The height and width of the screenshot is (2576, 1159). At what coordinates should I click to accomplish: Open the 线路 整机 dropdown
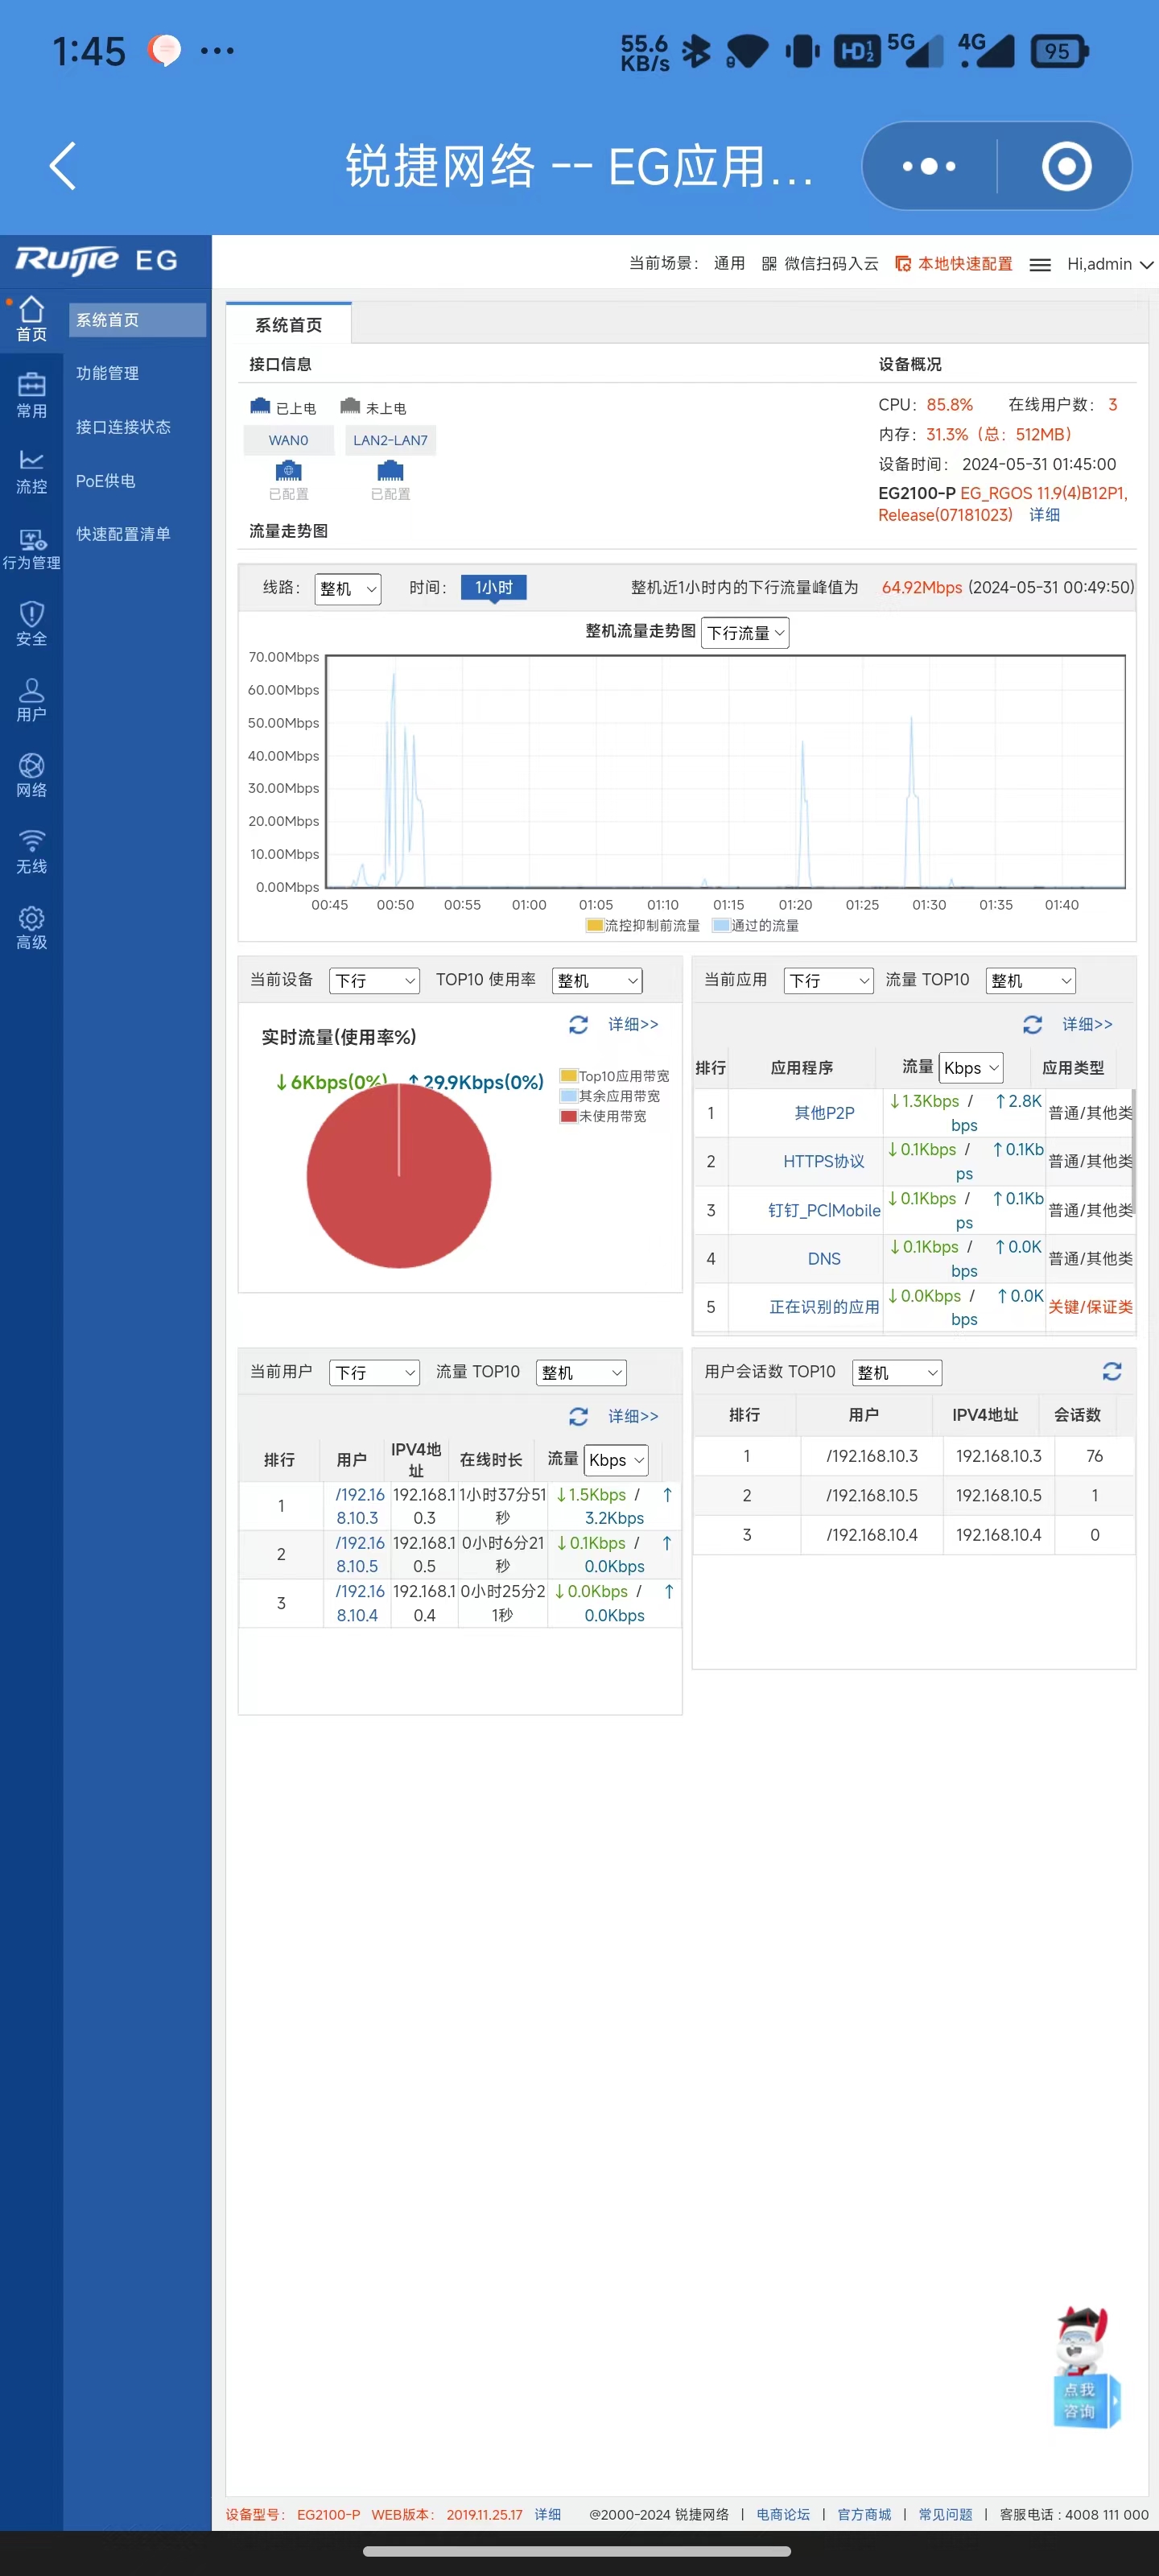[x=347, y=589]
